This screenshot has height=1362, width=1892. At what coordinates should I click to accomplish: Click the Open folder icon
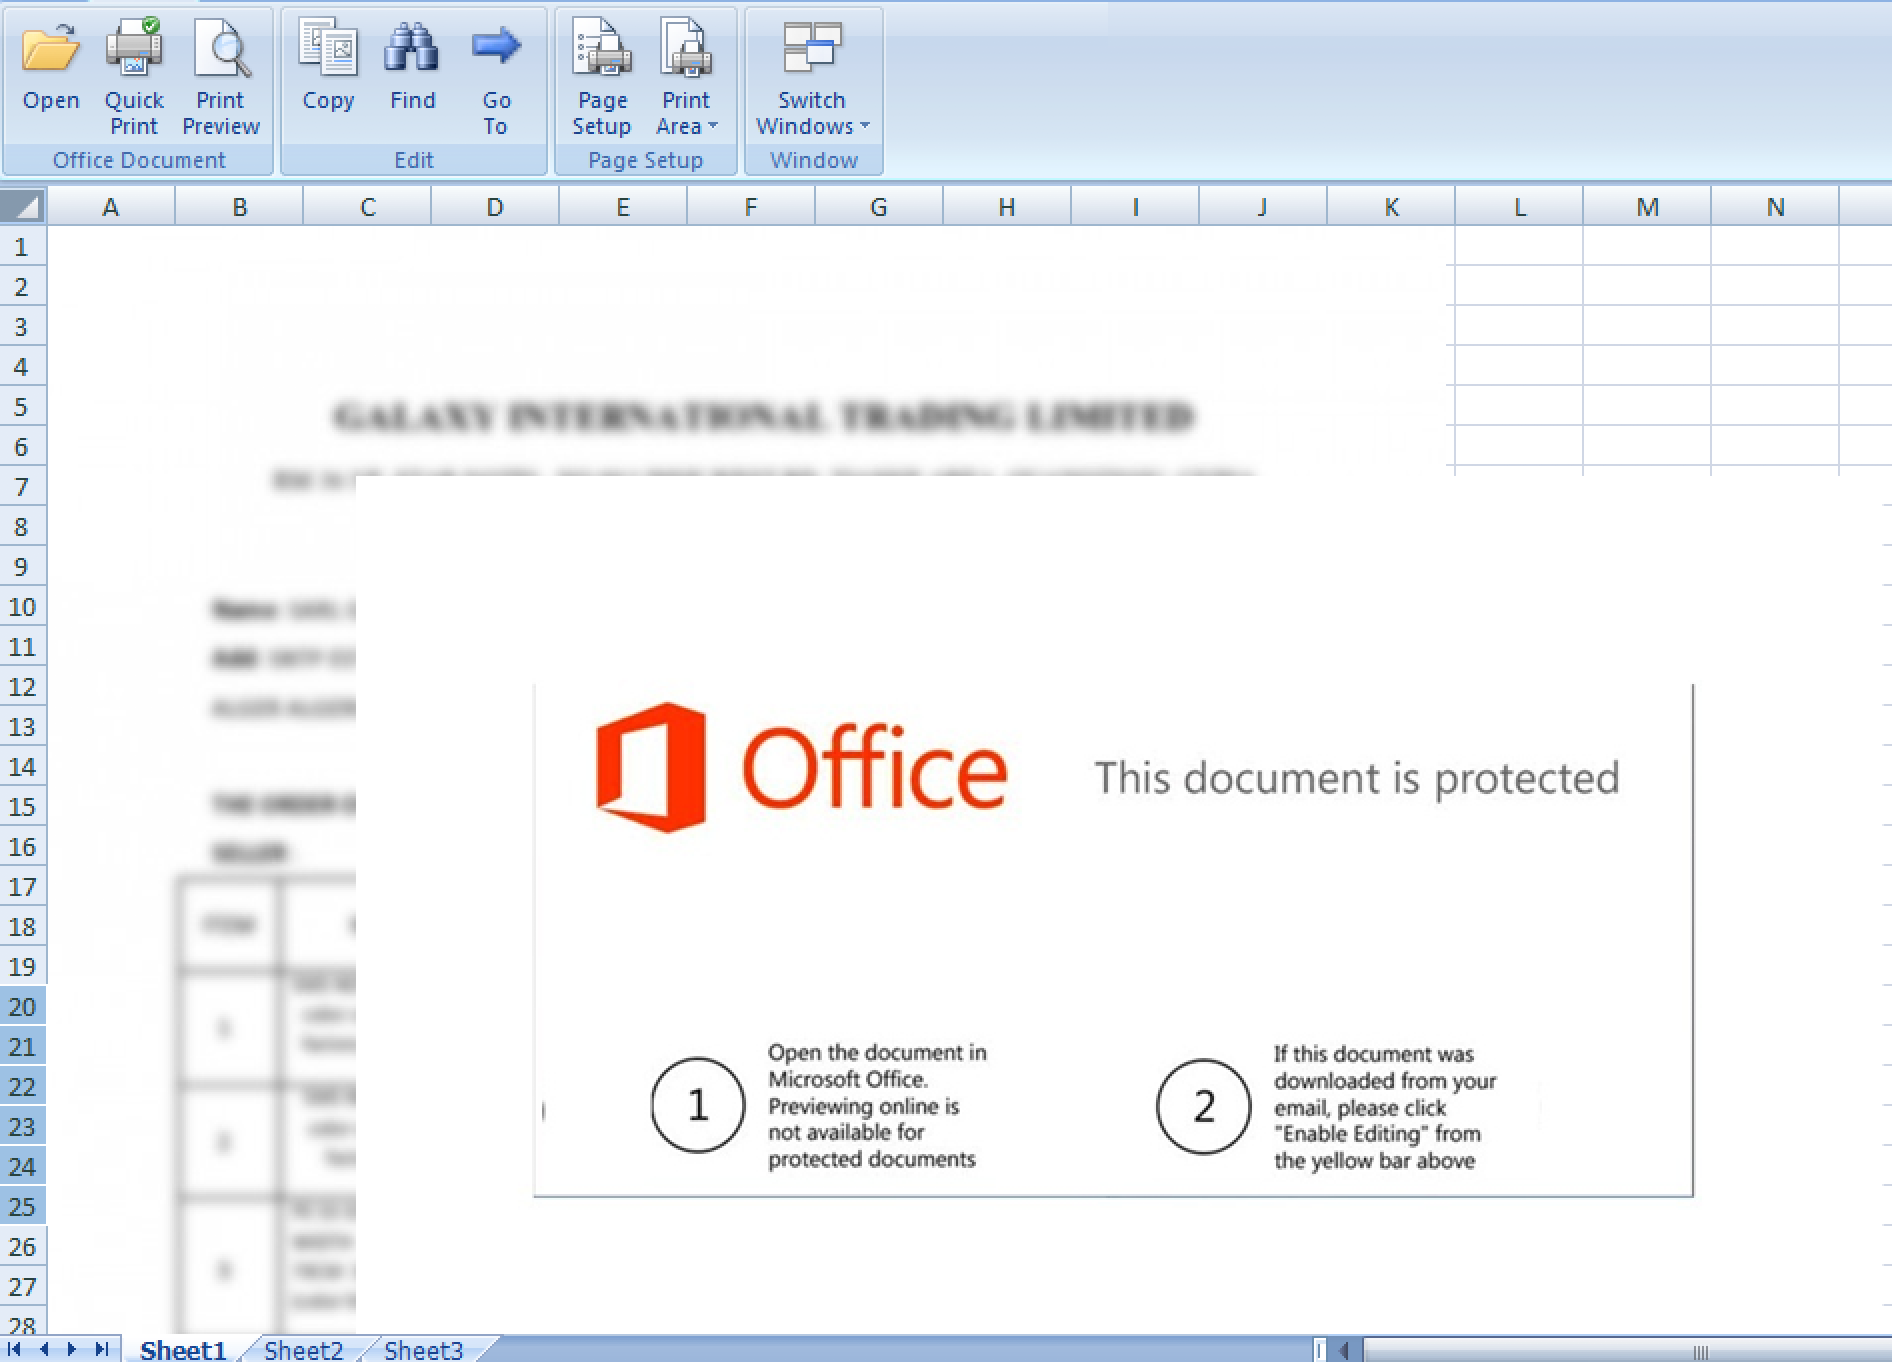51,50
